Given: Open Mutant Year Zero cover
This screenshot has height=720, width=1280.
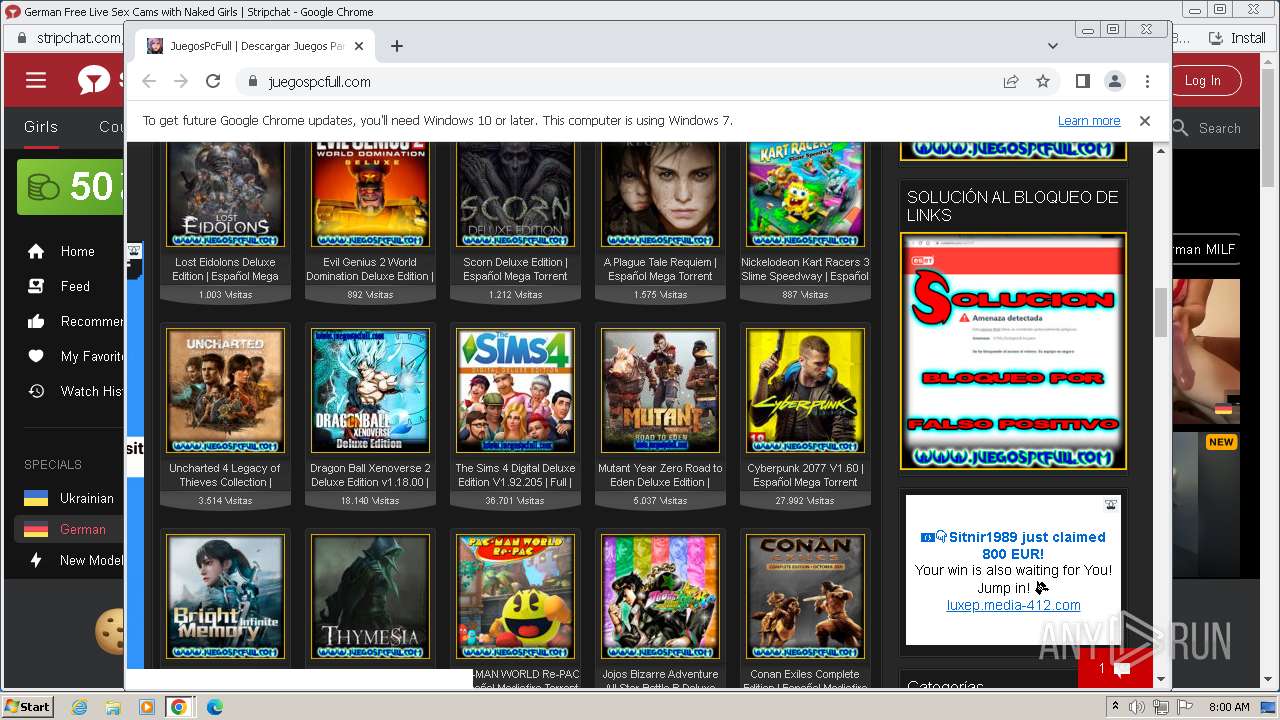Looking at the screenshot, I should 660,391.
